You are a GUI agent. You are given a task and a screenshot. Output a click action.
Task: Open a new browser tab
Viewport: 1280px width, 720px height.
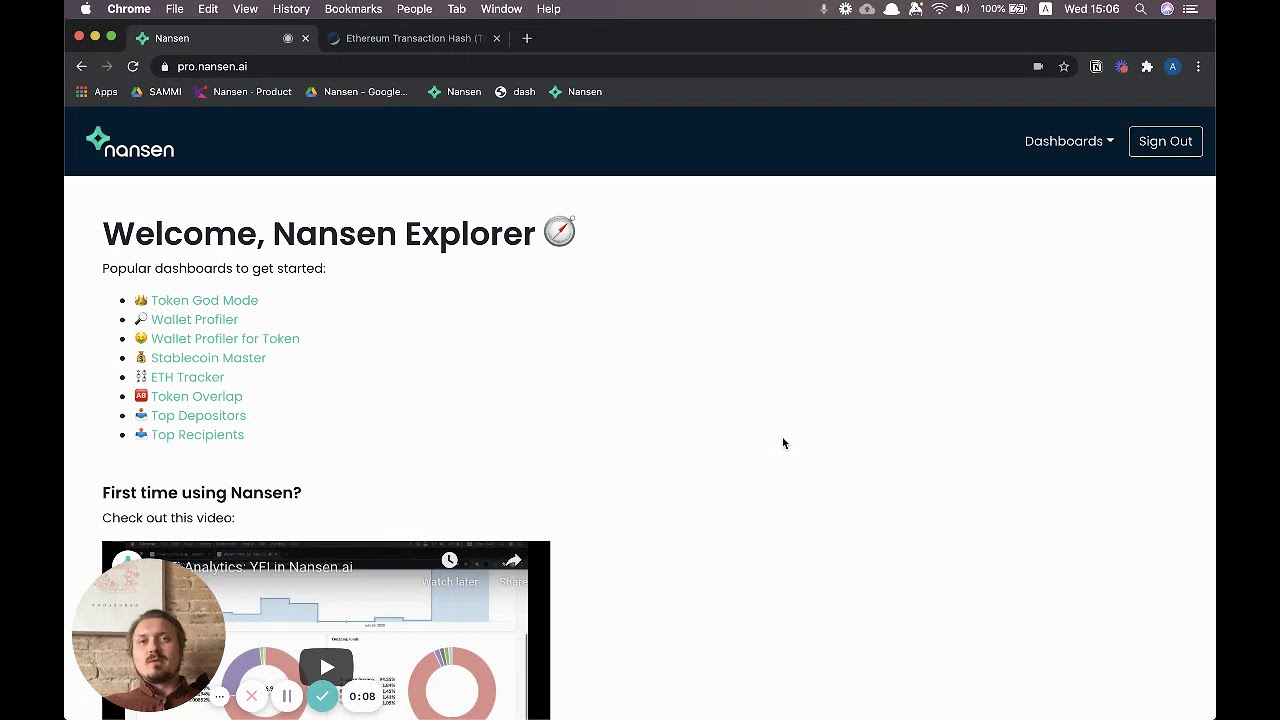tap(527, 38)
